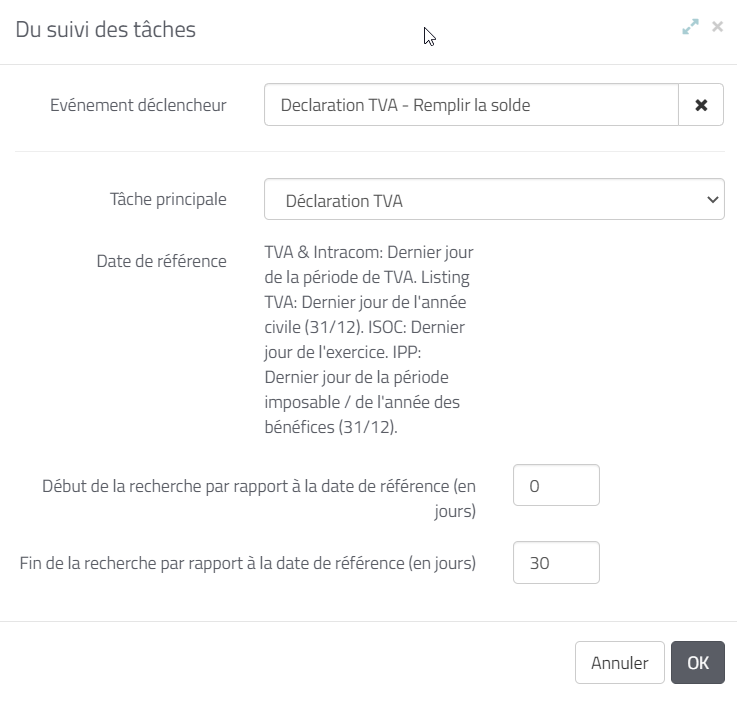737x701 pixels.
Task: Click the Début de la recherche label
Action: click(x=259, y=498)
